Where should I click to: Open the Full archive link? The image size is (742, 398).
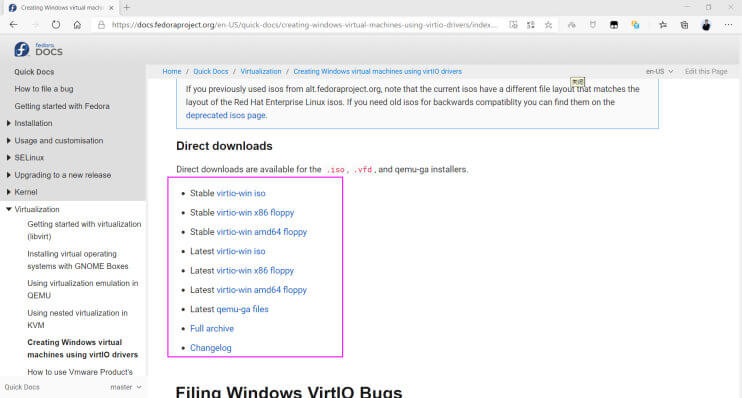(212, 328)
